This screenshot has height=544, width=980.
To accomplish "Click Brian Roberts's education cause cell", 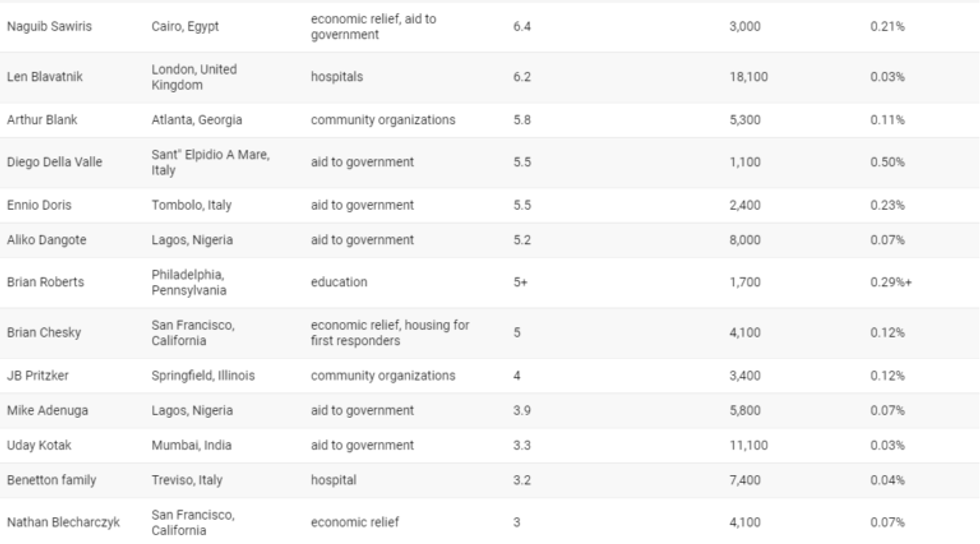I will pos(339,282).
